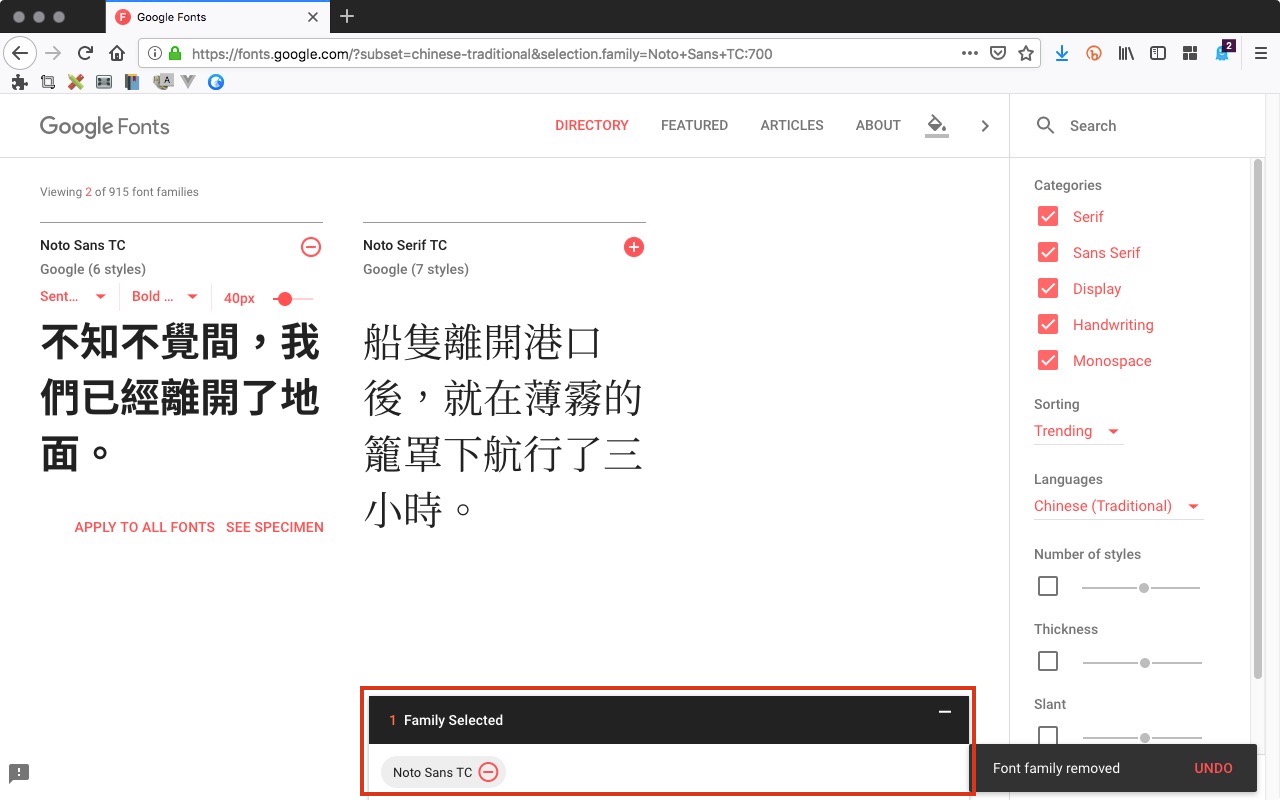The width and height of the screenshot is (1280, 800).
Task: Click the feedback icon in page corner
Action: point(19,773)
